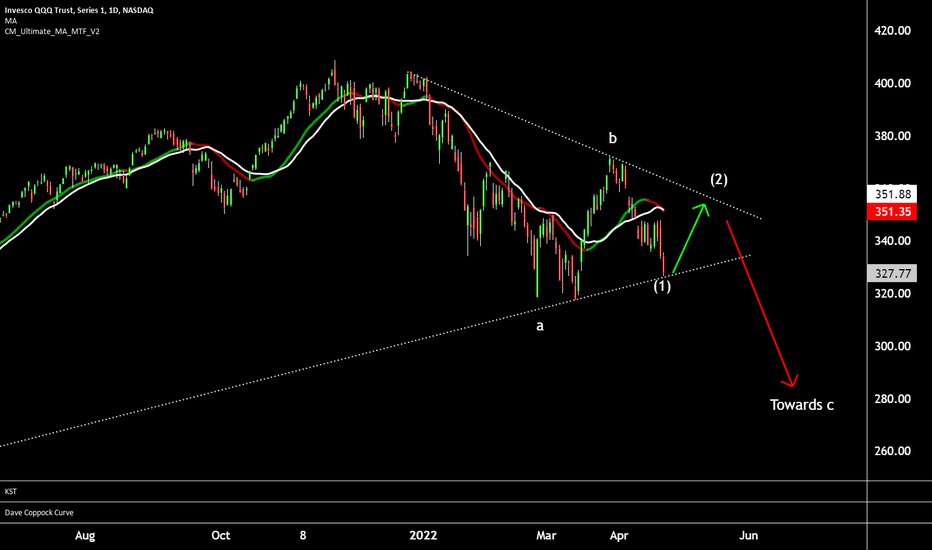Select the '(2)' wave label
932x550 pixels.
tap(719, 179)
